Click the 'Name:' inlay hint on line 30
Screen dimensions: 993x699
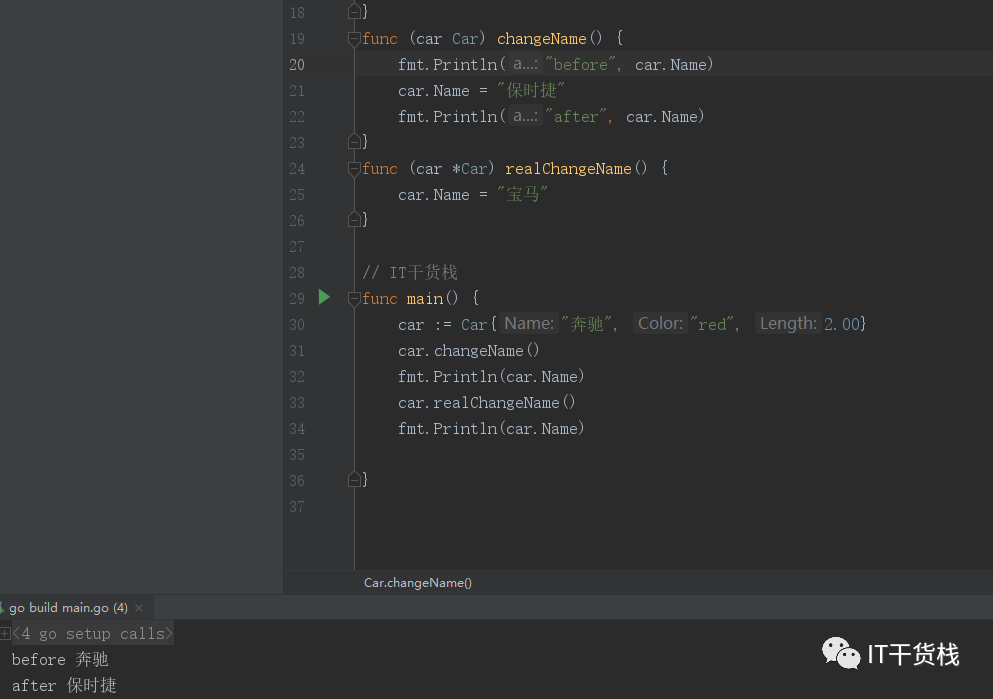pos(529,324)
